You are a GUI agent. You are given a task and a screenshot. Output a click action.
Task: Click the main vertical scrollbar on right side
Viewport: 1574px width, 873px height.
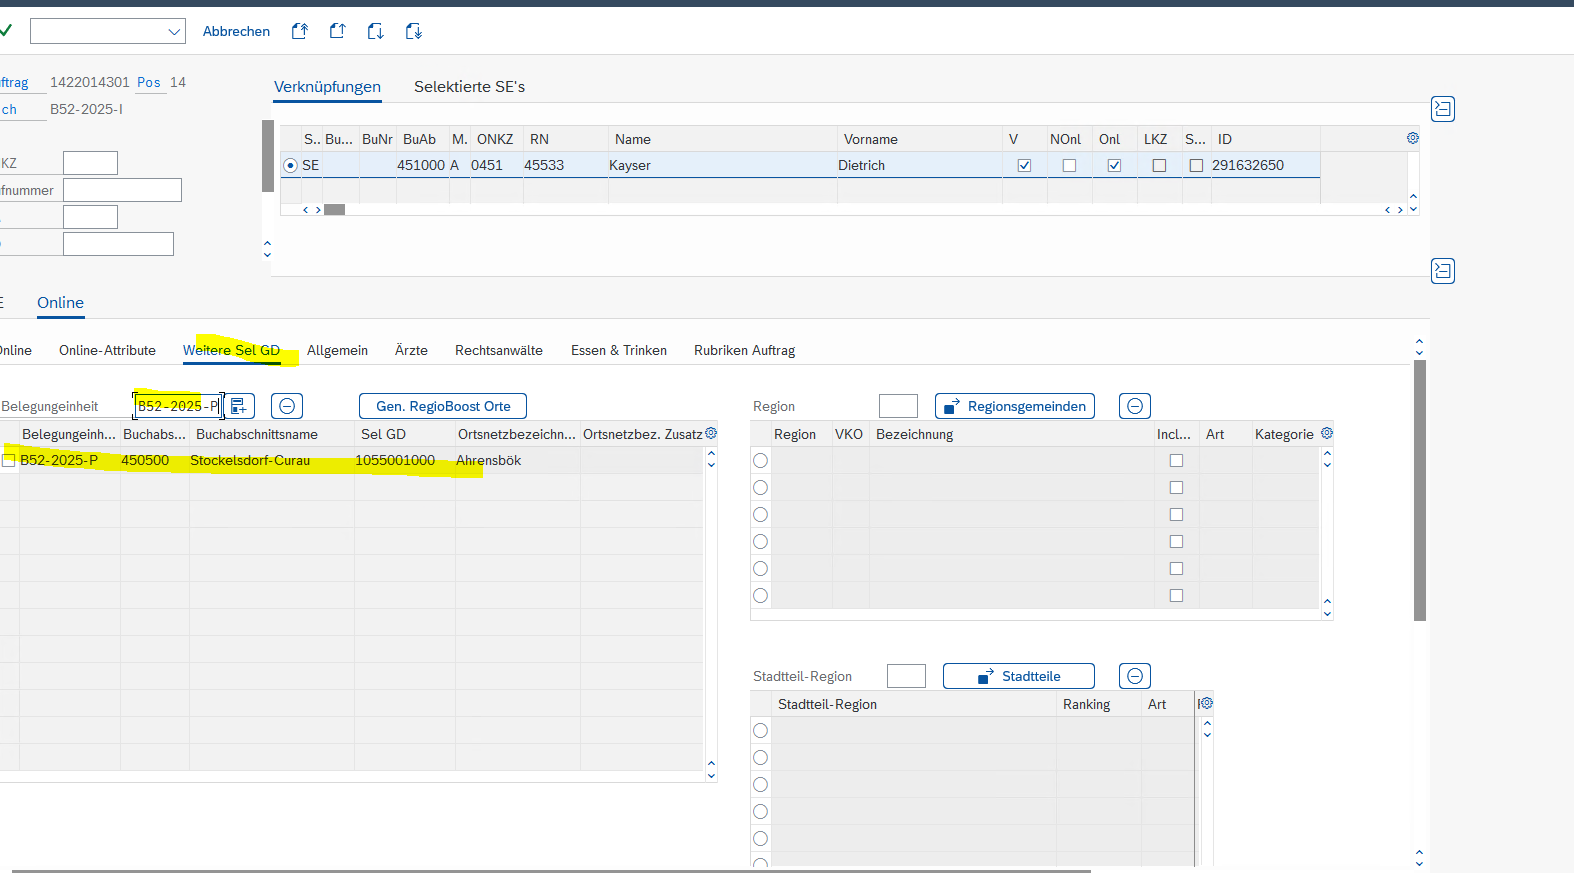(1420, 490)
